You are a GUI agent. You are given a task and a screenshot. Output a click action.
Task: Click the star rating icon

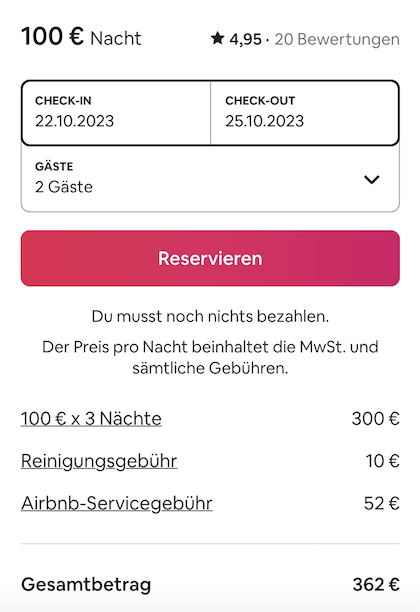[x=217, y=38]
